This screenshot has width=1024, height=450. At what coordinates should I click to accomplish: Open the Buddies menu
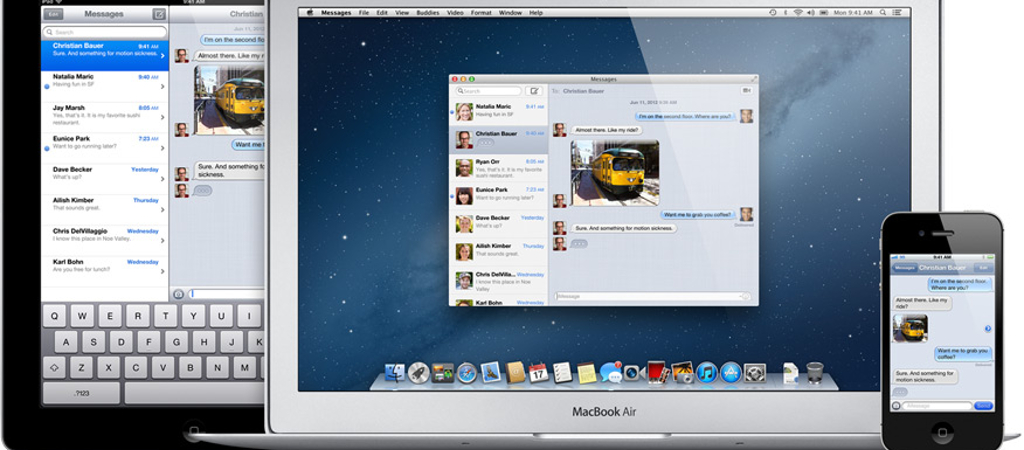(x=428, y=12)
